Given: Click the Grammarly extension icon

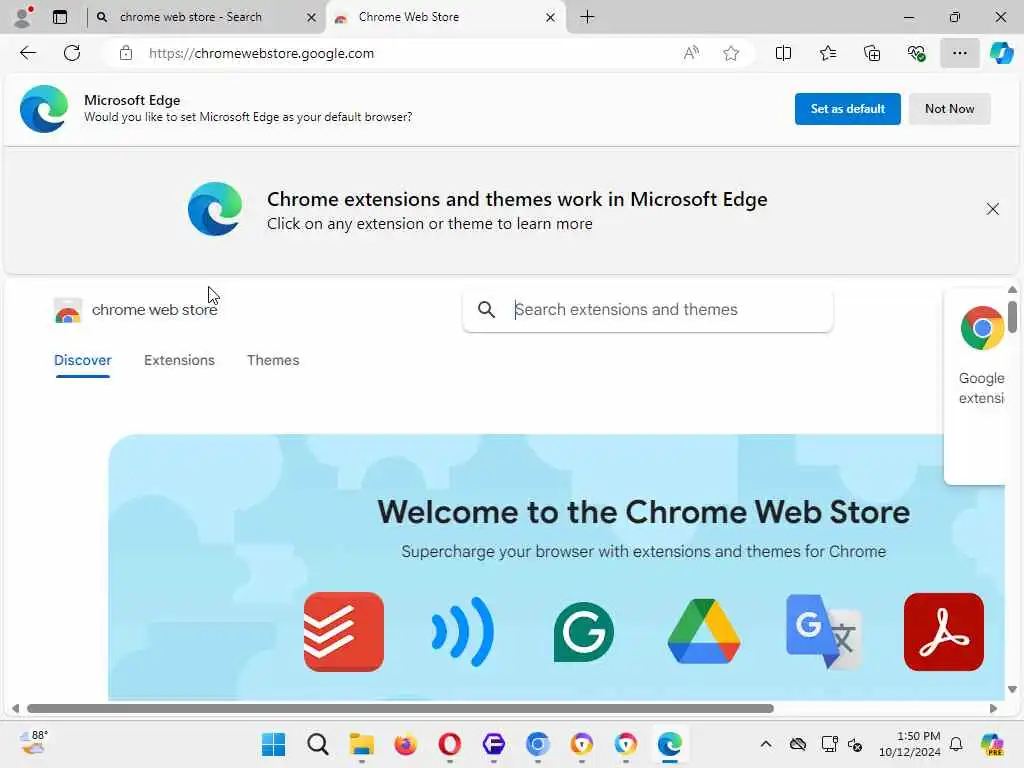Looking at the screenshot, I should 583,632.
